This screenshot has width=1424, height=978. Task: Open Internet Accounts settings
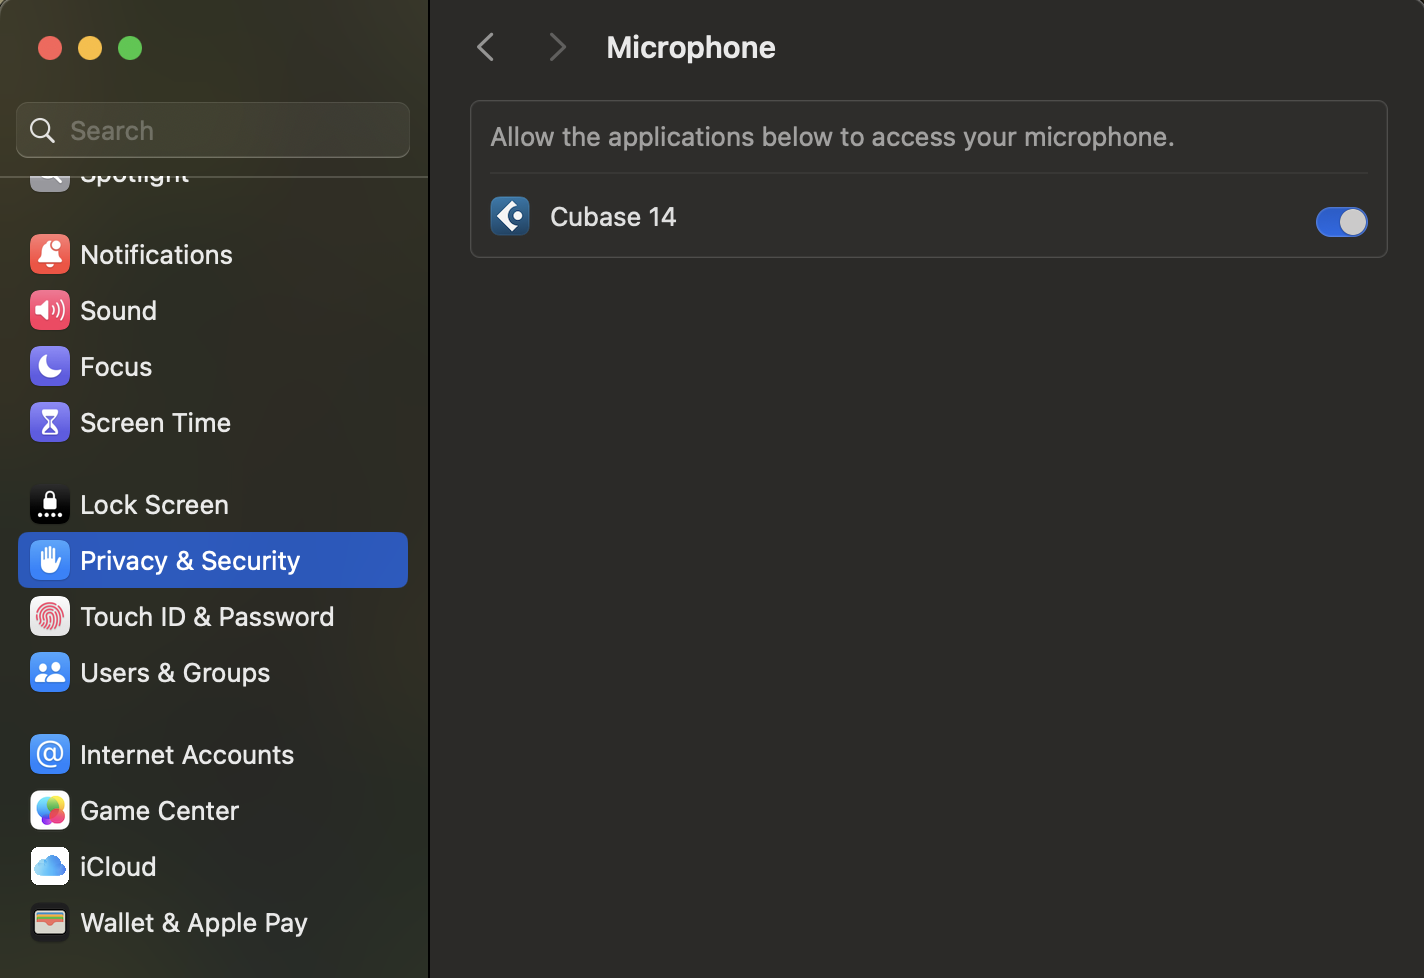187,754
